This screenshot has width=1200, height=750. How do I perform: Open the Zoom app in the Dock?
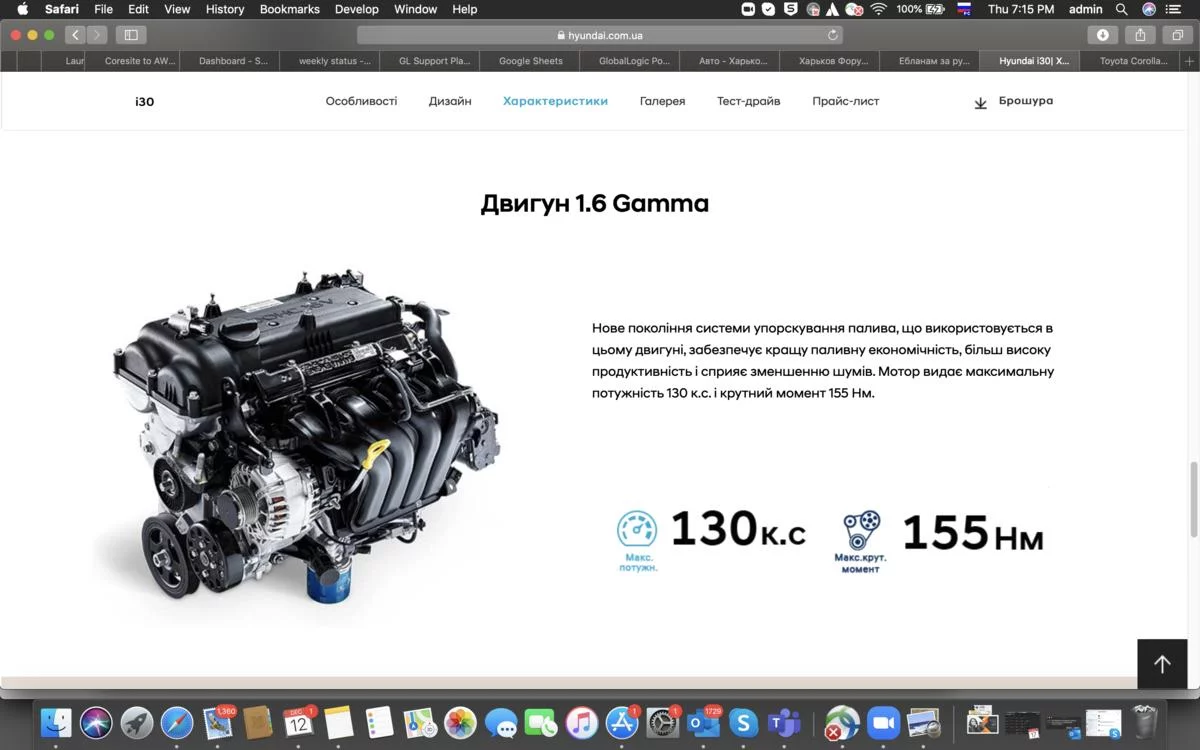pos(882,722)
